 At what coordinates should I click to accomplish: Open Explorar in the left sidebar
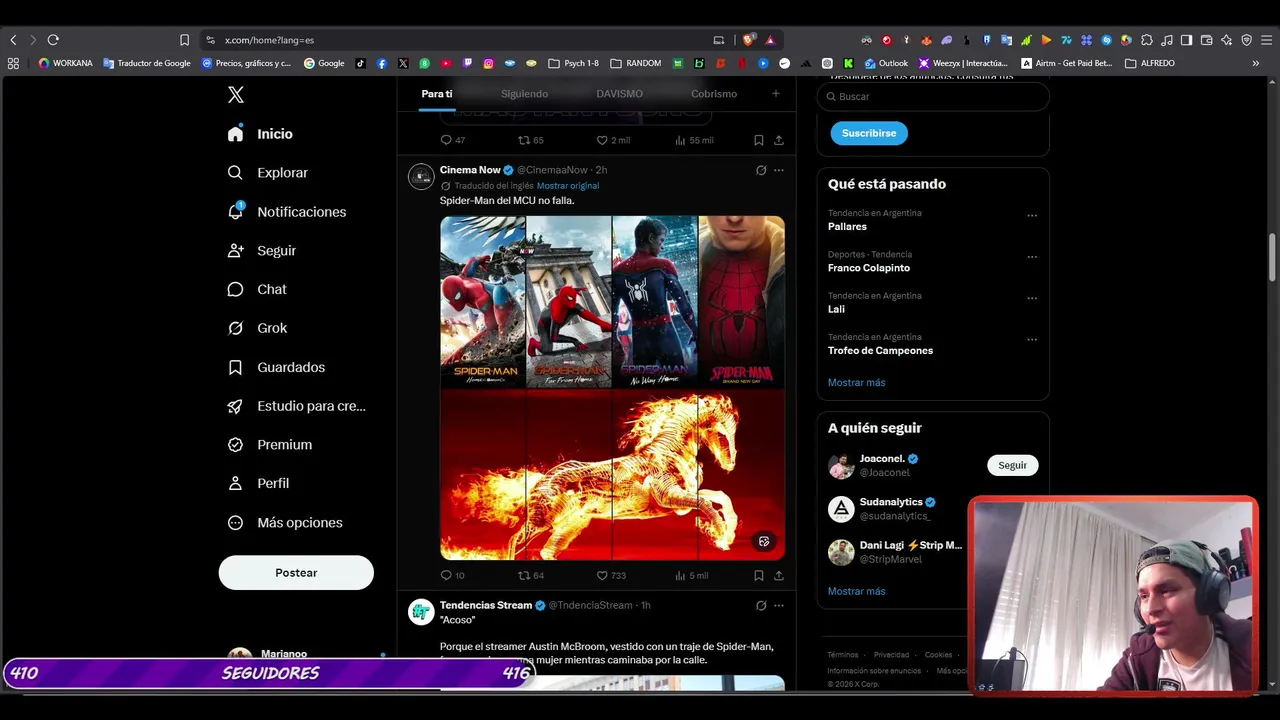coord(267,173)
